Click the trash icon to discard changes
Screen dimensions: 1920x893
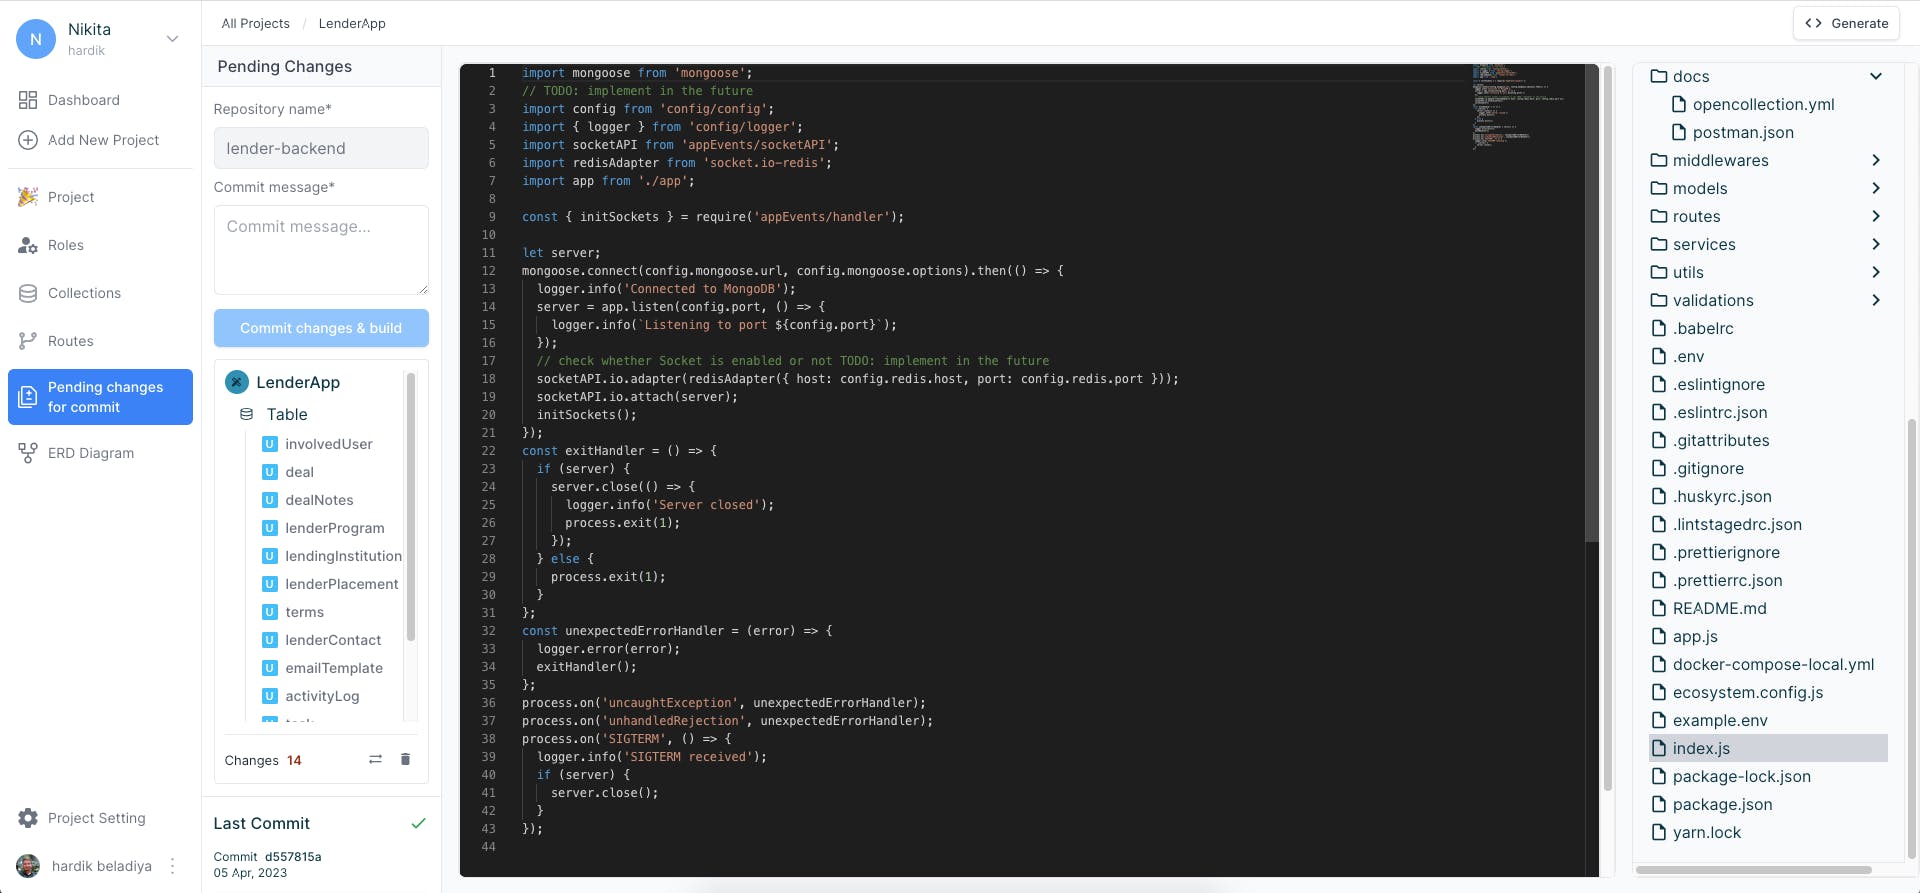point(405,760)
